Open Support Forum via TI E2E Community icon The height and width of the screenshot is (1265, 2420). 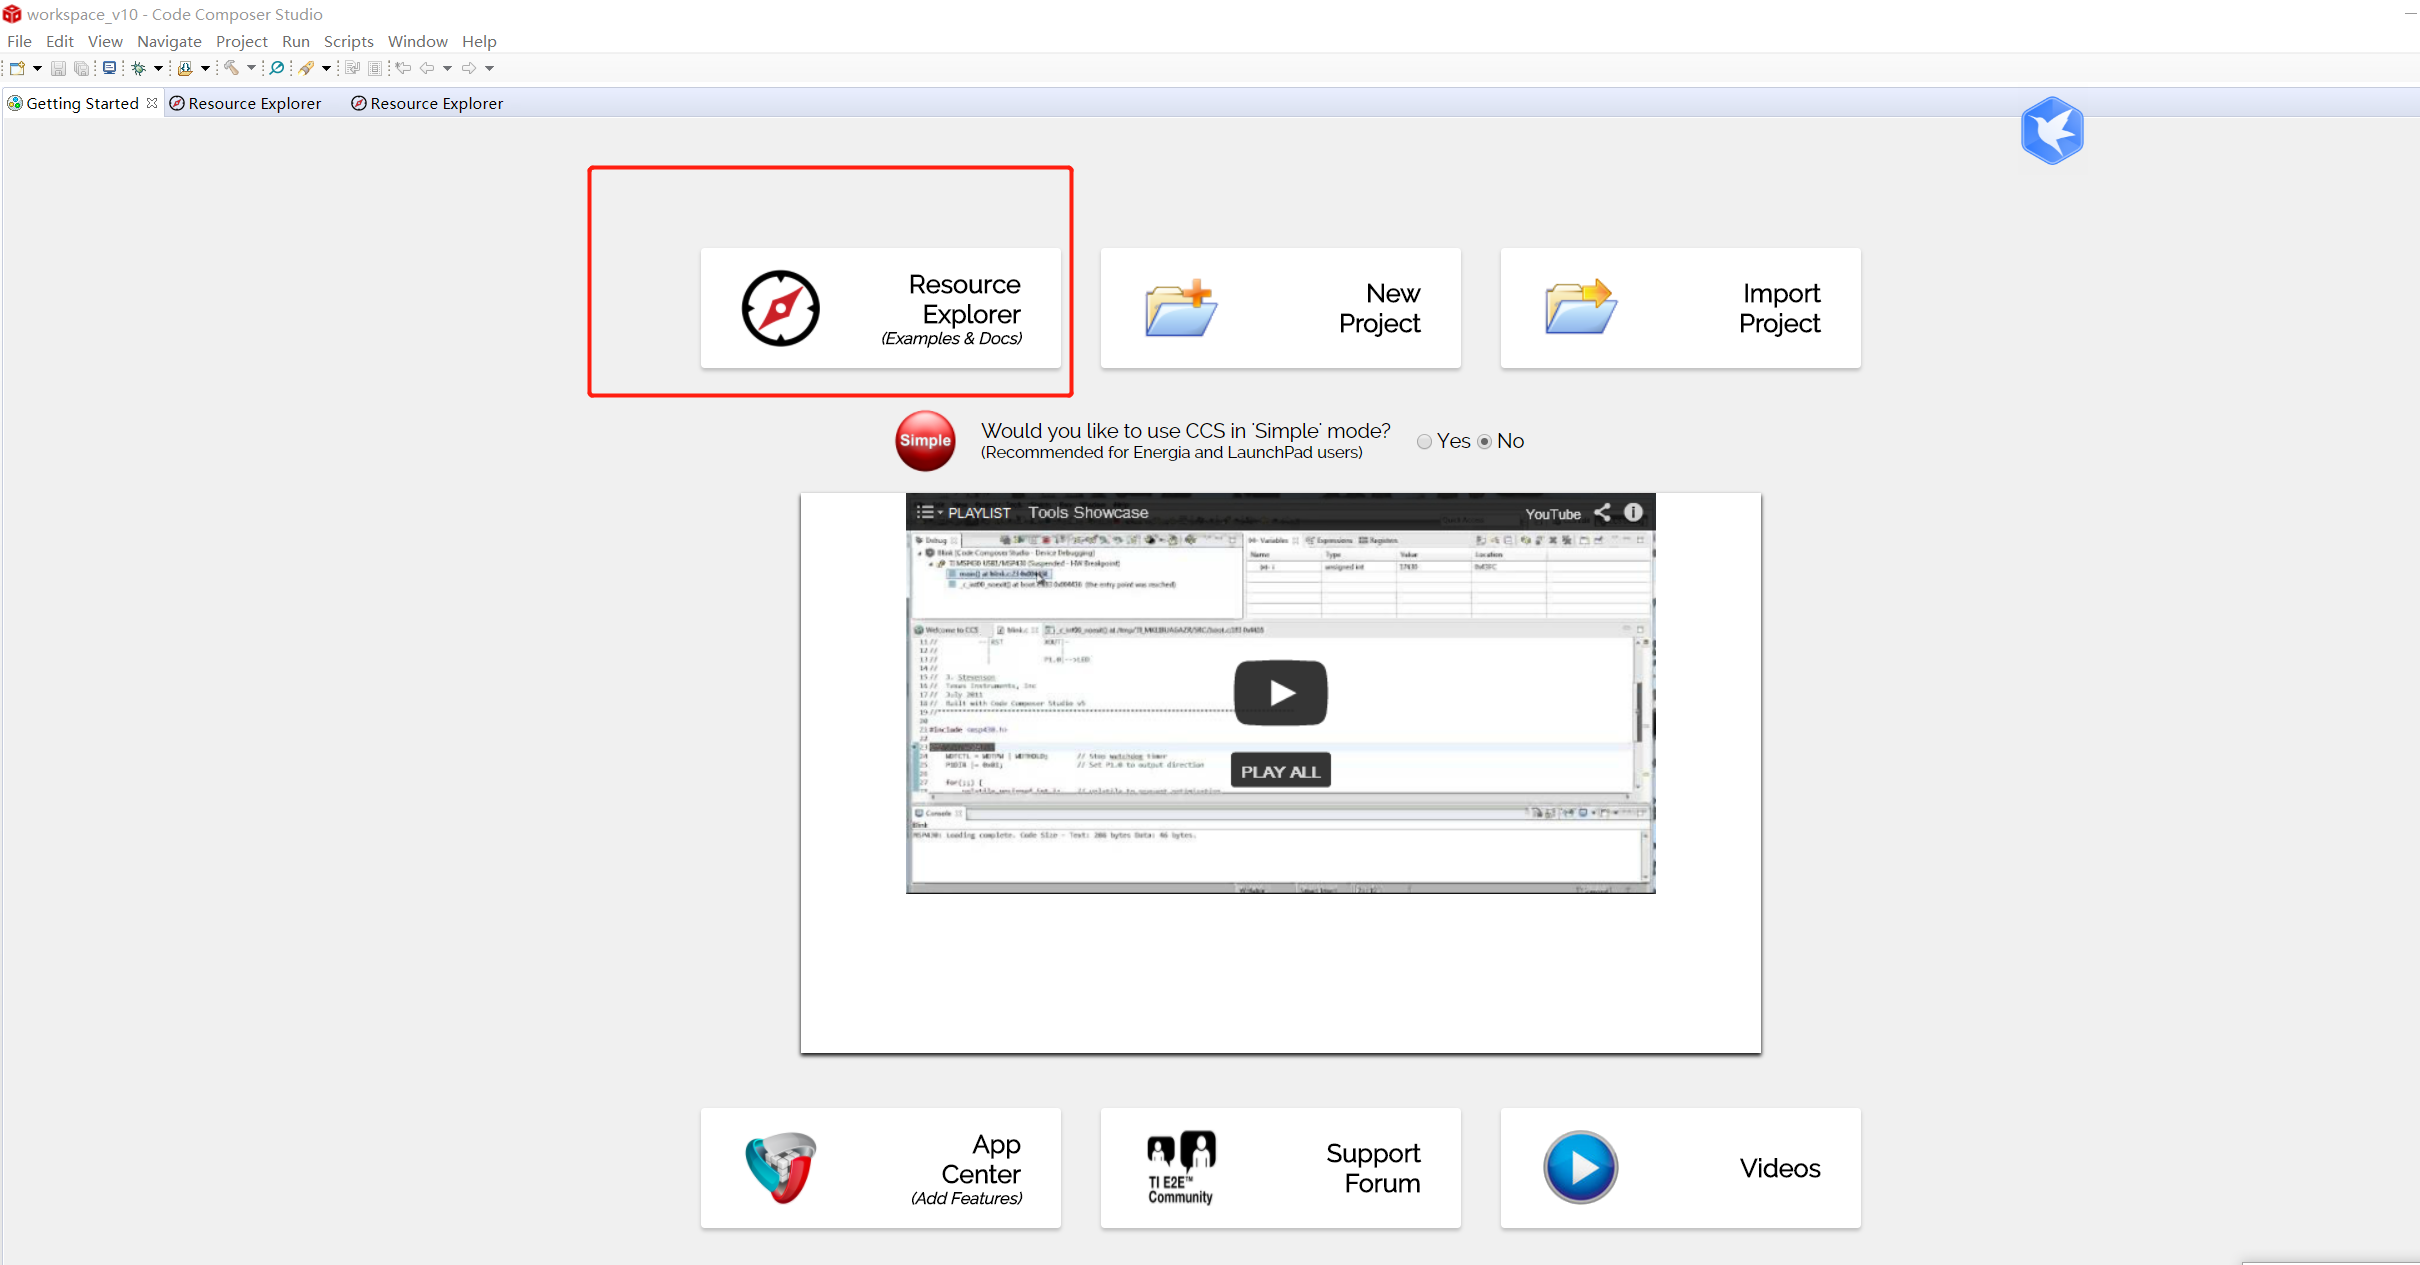click(x=1181, y=1167)
